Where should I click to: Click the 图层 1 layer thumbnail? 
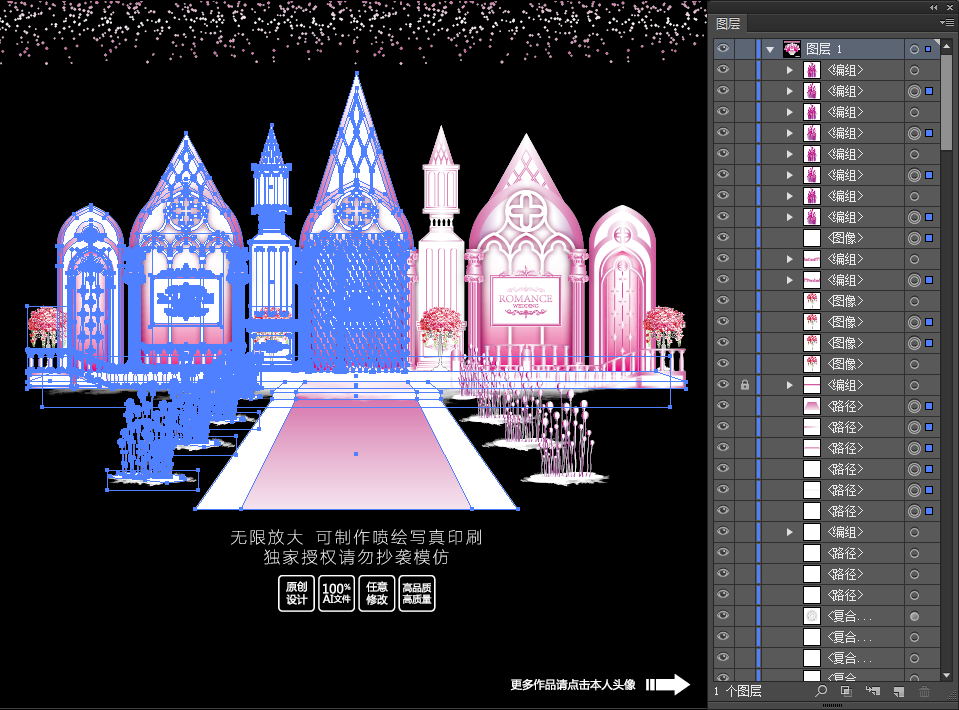792,49
